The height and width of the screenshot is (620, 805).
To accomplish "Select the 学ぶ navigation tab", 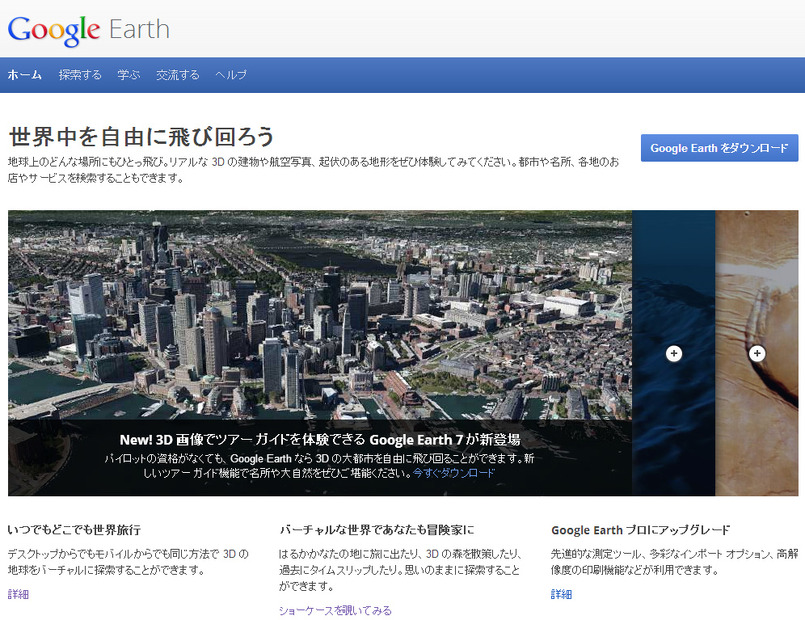I will pyautogui.click(x=129, y=75).
